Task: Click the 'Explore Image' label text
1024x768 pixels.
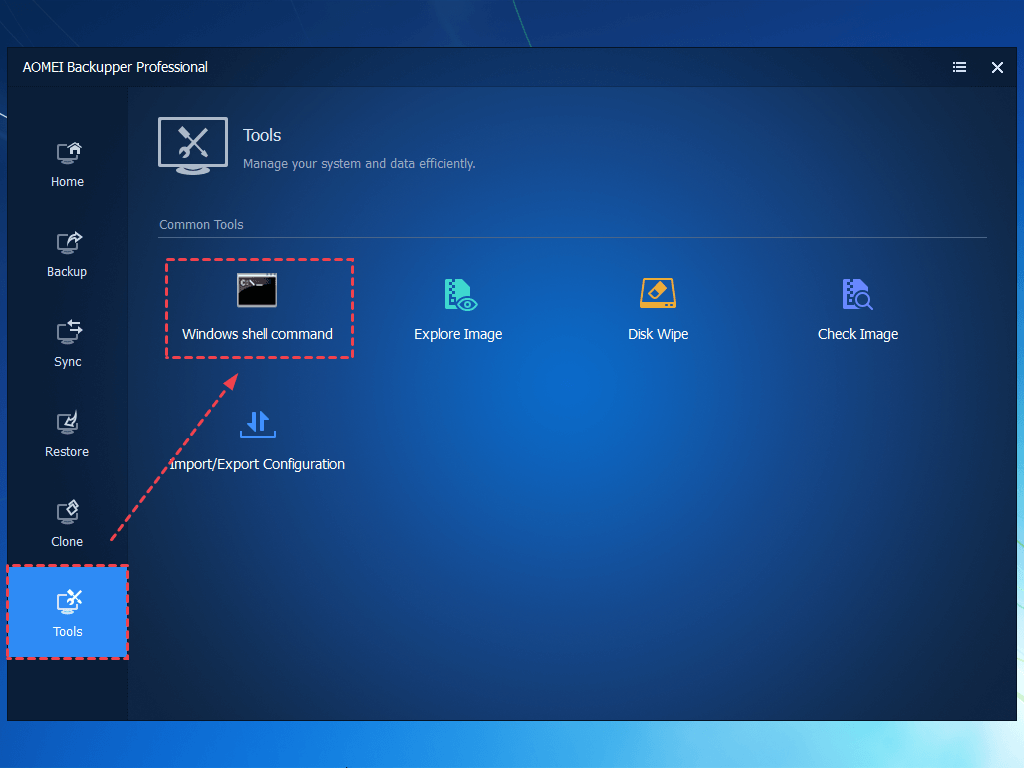Action: tap(458, 334)
